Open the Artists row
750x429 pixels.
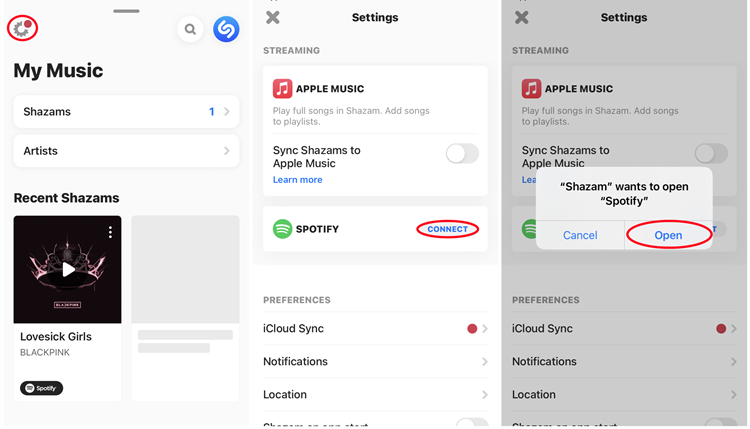tap(126, 151)
